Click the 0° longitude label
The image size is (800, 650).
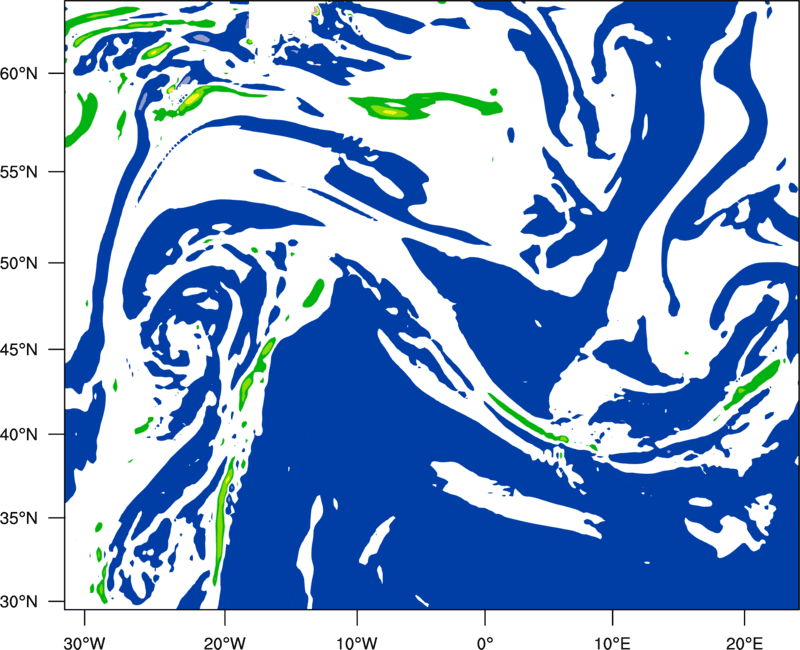(x=485, y=642)
